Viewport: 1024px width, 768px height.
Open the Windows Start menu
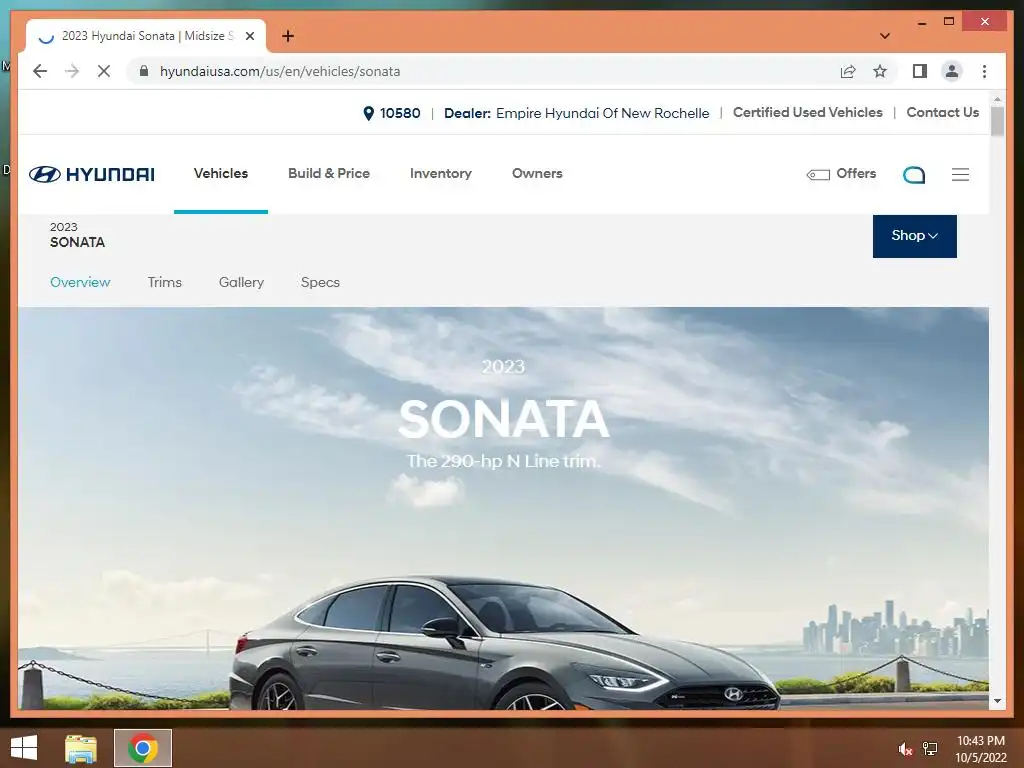24,748
